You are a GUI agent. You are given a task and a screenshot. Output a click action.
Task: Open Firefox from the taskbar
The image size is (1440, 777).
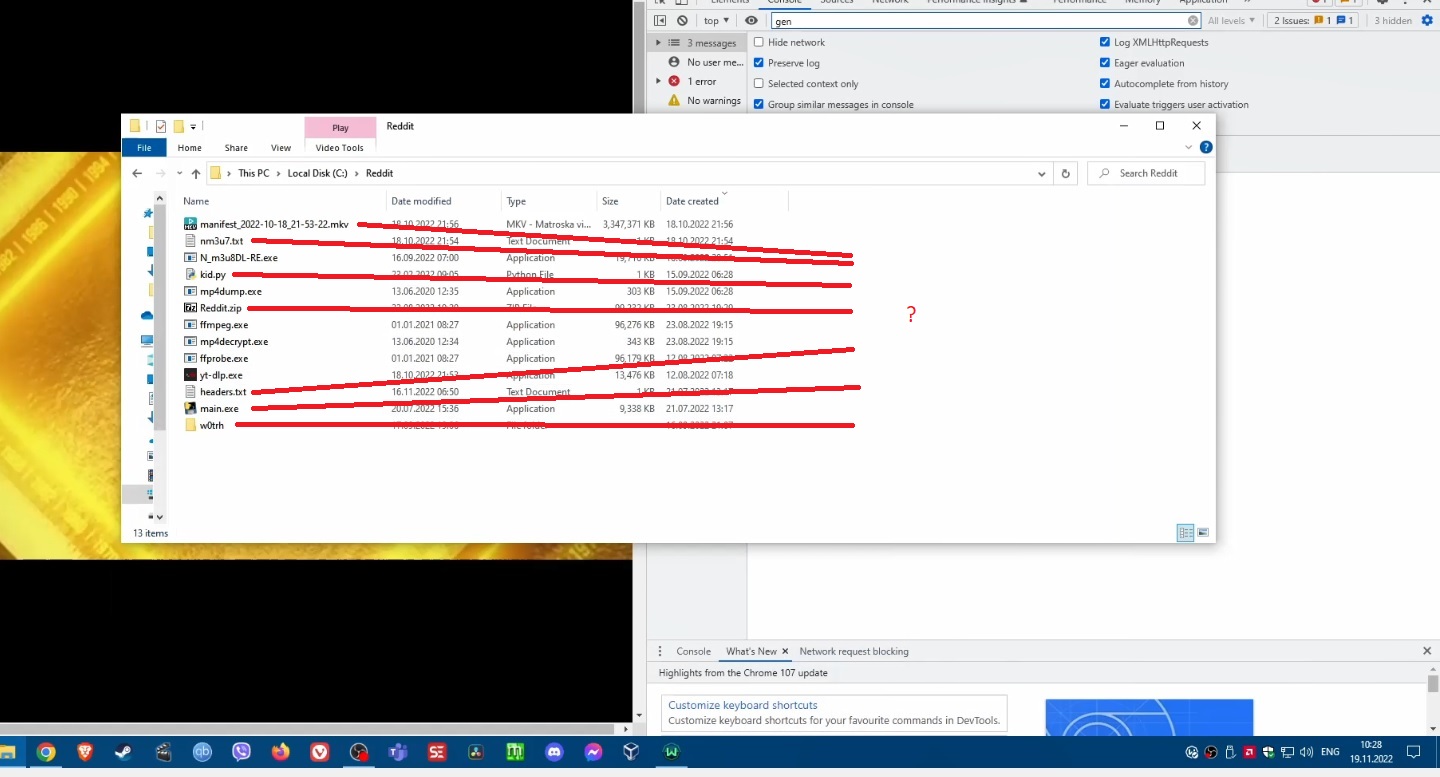(x=280, y=752)
